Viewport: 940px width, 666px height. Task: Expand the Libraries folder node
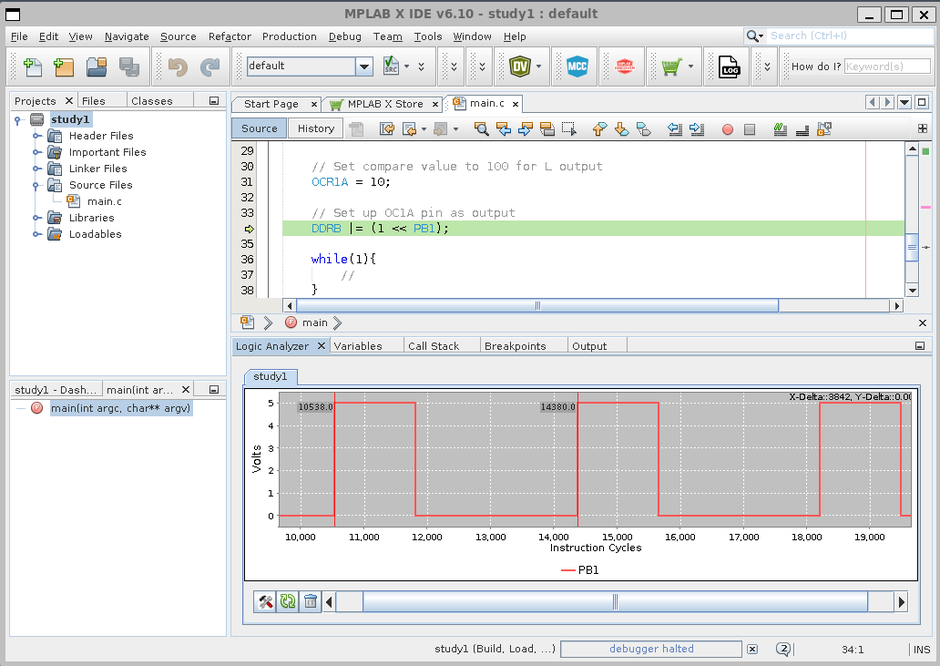(x=37, y=218)
